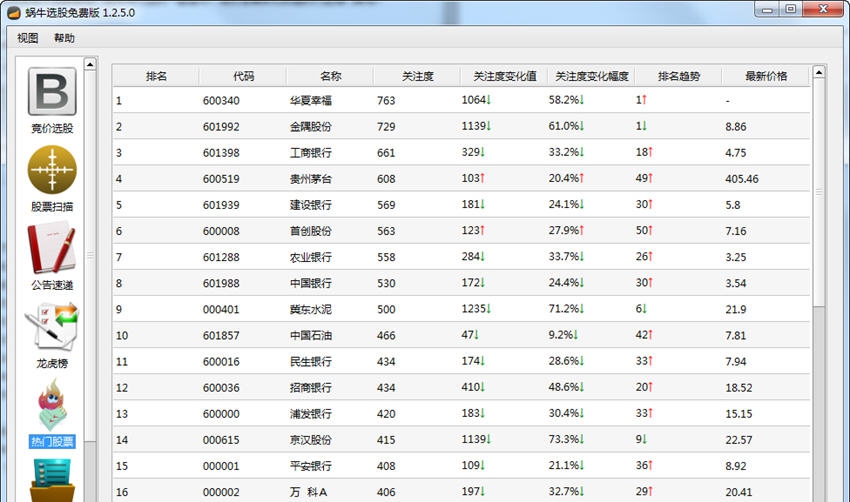The image size is (850, 502).
Task: Click the snail app icon in title bar
Action: coord(14,12)
